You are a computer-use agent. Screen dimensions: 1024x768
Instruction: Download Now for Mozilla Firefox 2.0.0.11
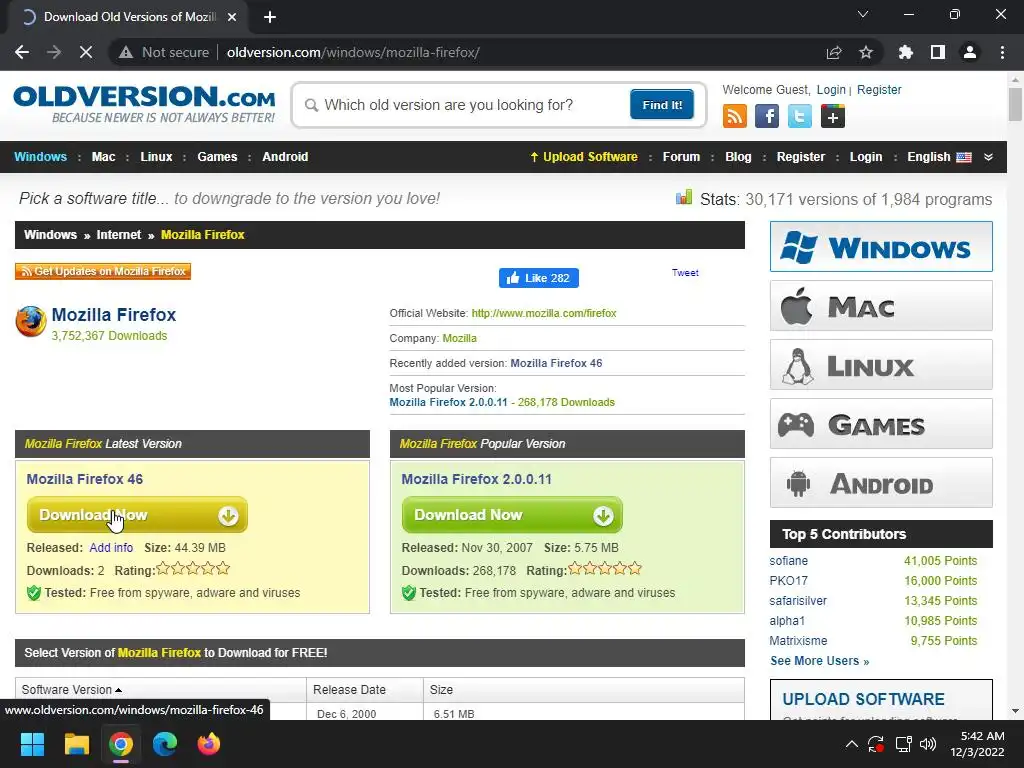tap(512, 515)
